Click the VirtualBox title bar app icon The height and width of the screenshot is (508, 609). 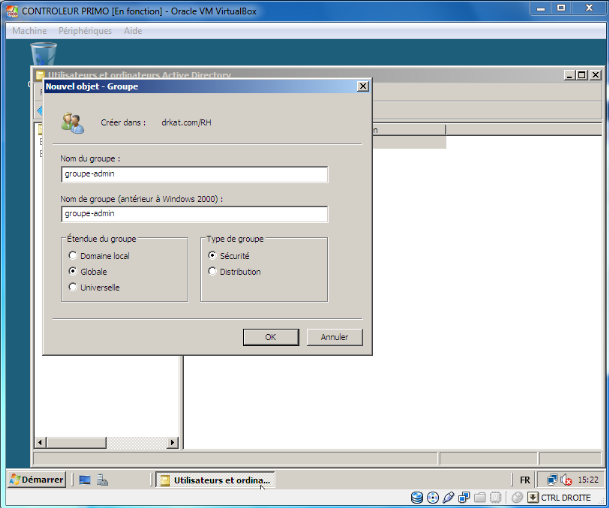pos(12,11)
